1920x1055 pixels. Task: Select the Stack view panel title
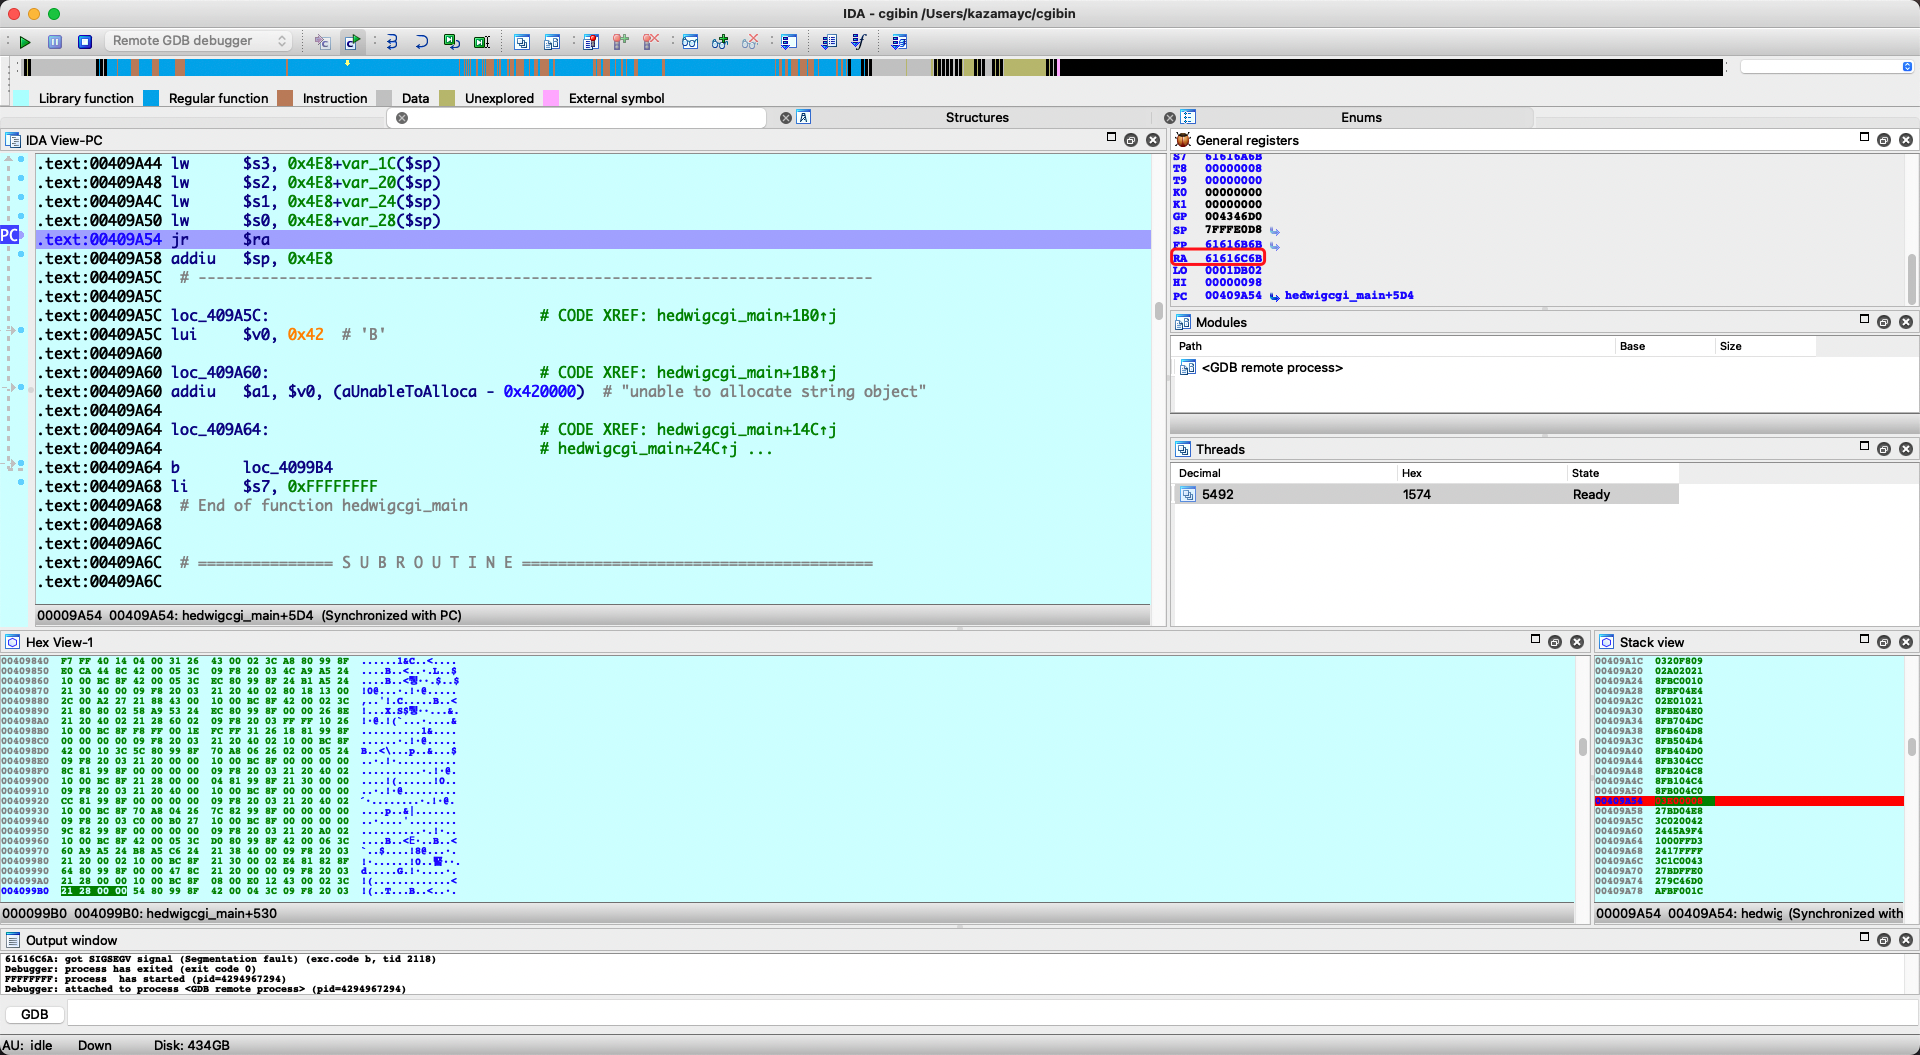coord(1651,642)
